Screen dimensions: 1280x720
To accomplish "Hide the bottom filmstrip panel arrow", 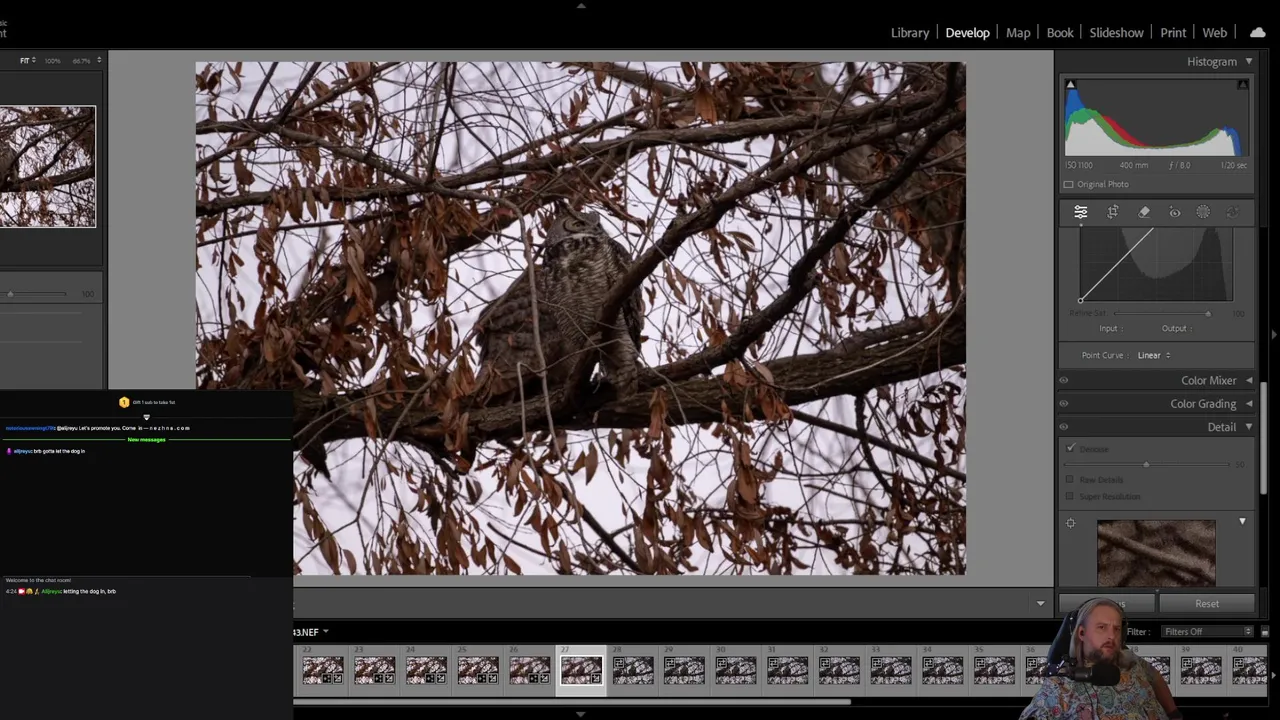I will [581, 714].
